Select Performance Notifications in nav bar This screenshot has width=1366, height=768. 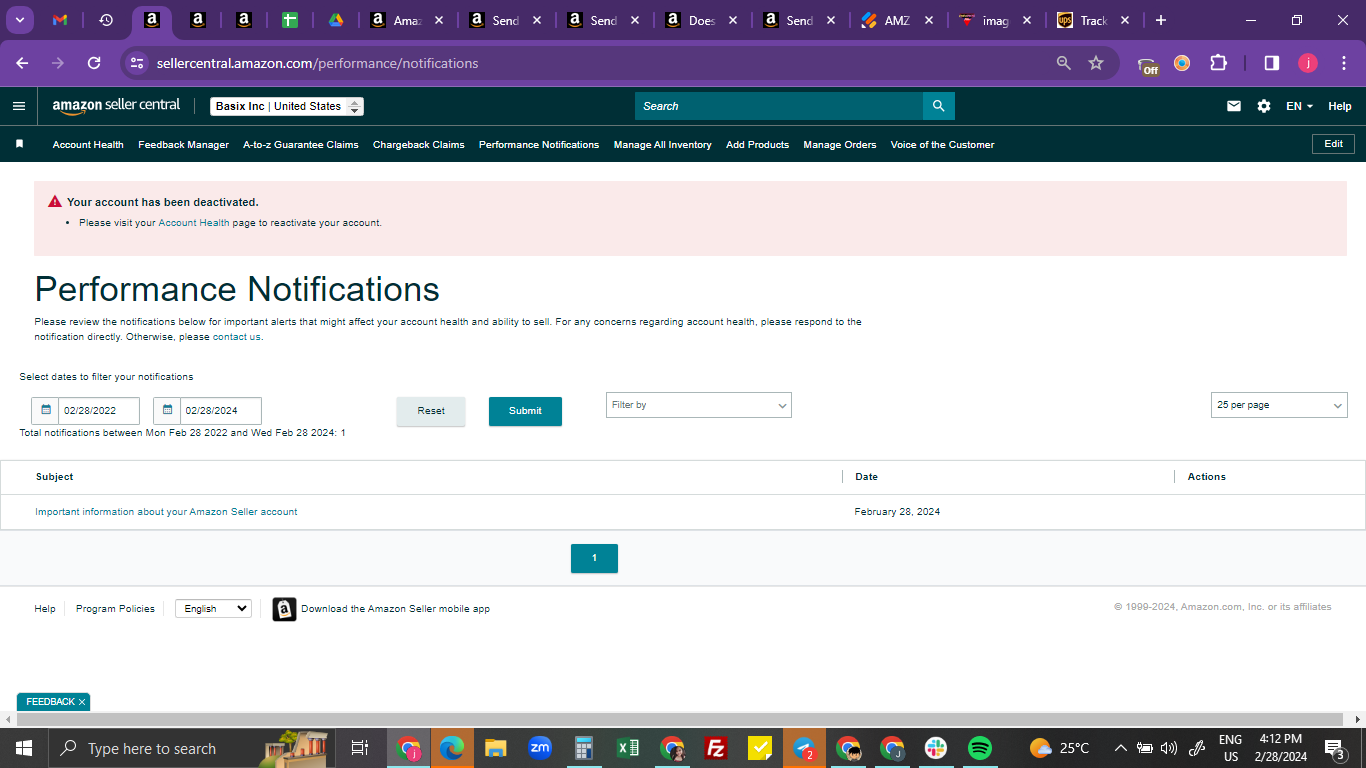coord(539,145)
